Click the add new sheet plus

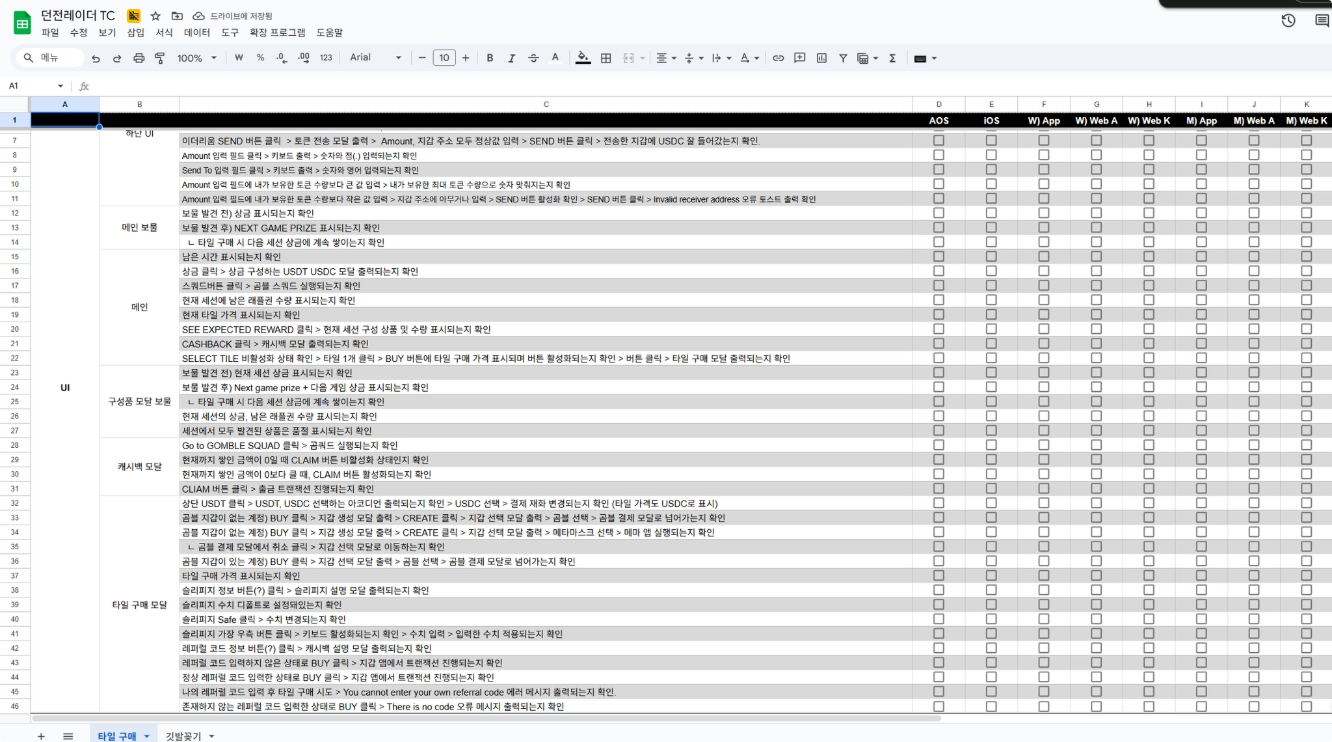point(41,736)
